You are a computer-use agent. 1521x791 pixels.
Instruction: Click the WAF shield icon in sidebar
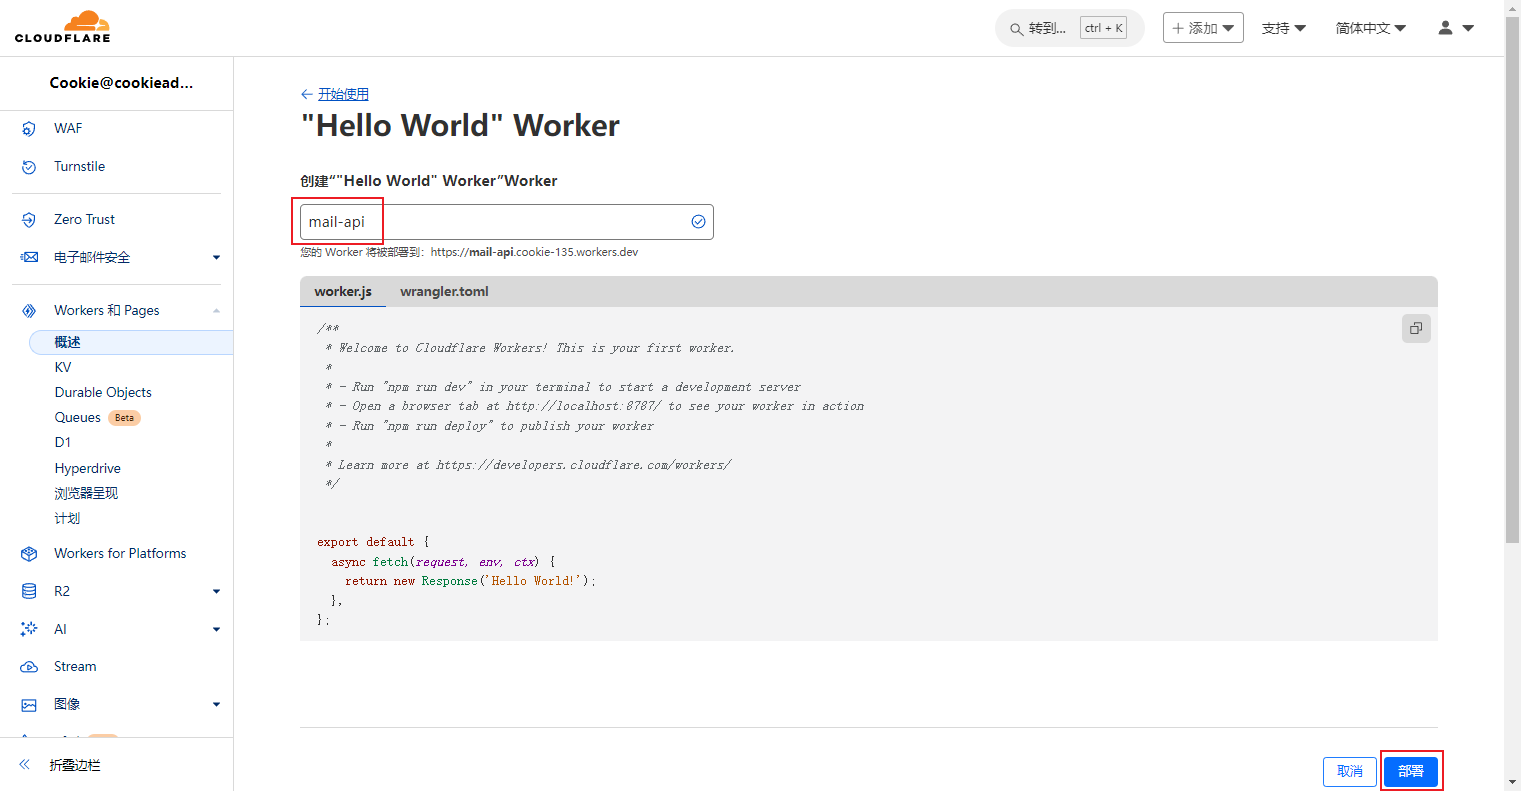(x=29, y=129)
